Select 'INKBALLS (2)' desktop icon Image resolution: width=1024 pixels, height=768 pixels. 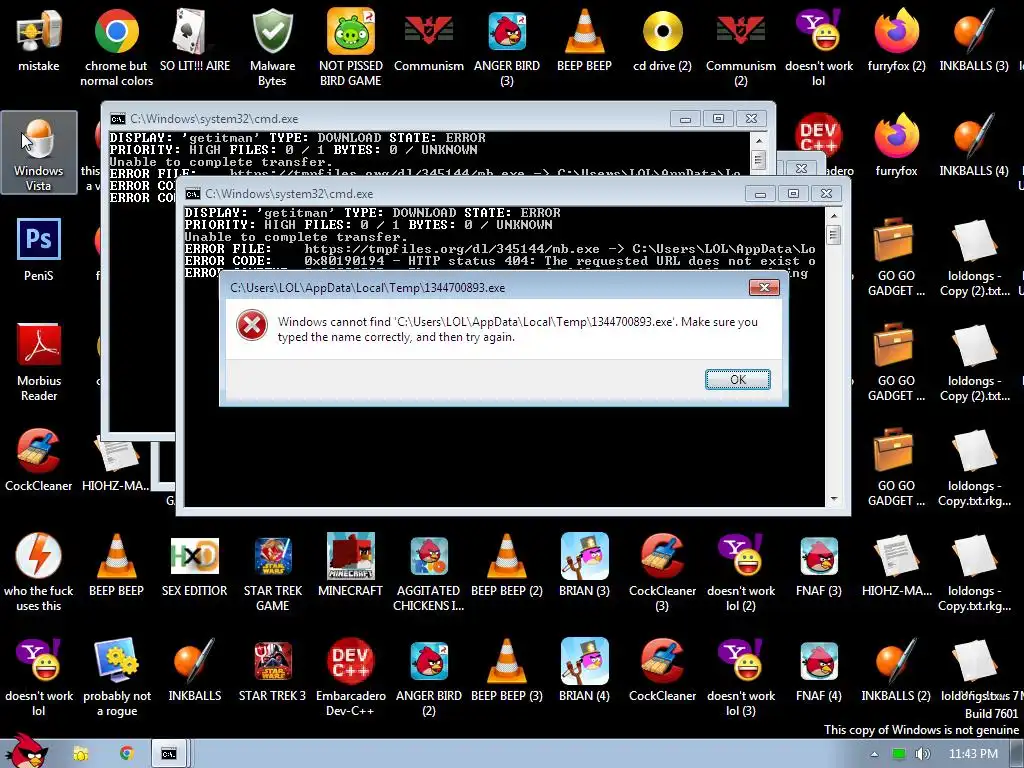tap(896, 671)
